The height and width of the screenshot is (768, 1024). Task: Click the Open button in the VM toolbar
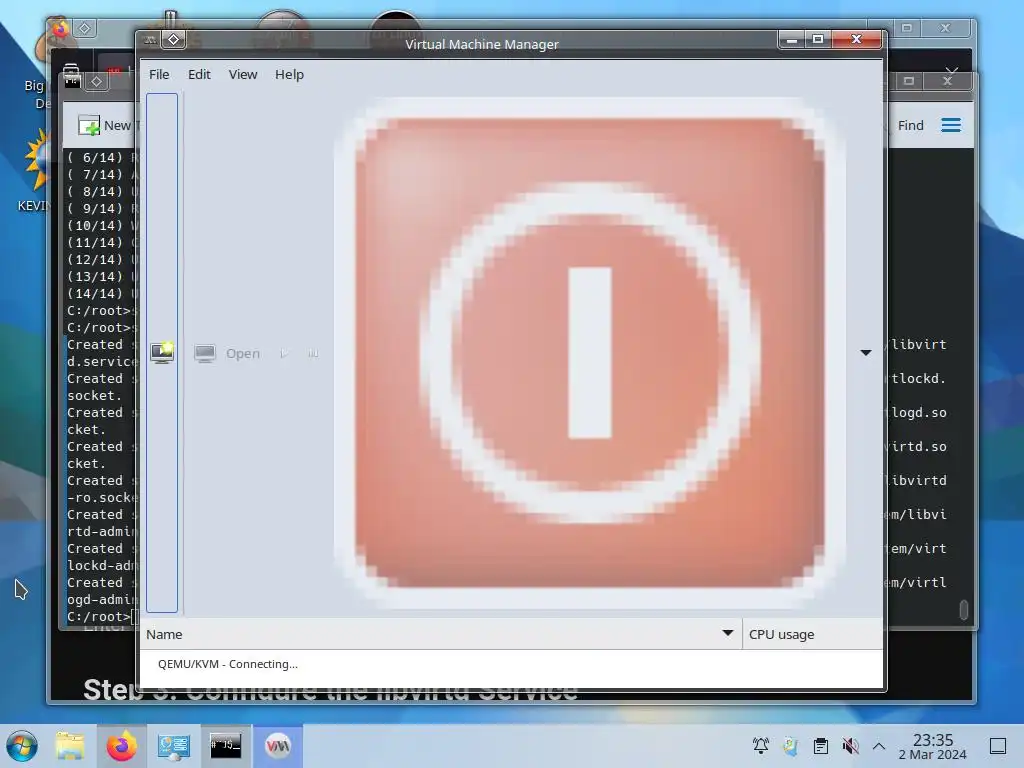point(227,353)
